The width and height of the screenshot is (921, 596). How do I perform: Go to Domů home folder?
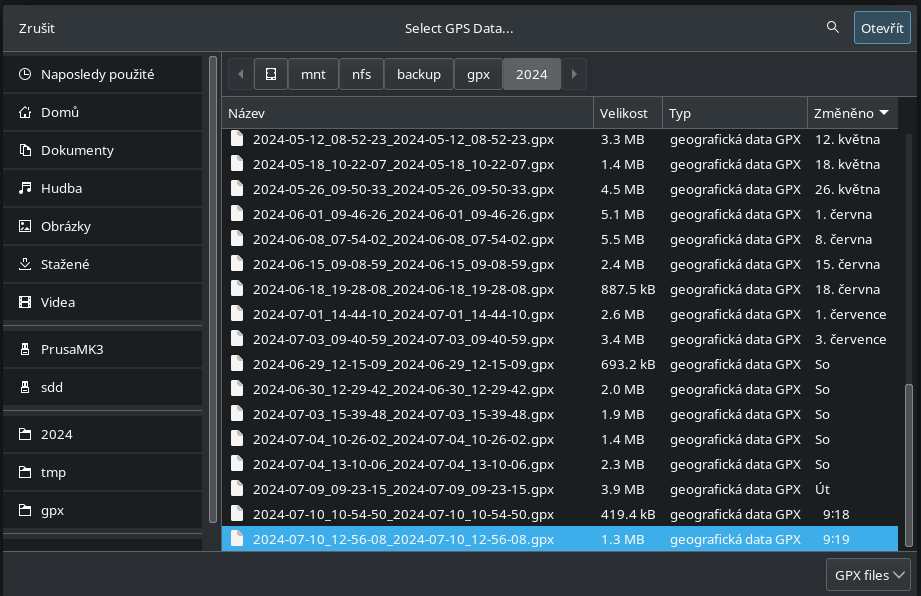(60, 112)
